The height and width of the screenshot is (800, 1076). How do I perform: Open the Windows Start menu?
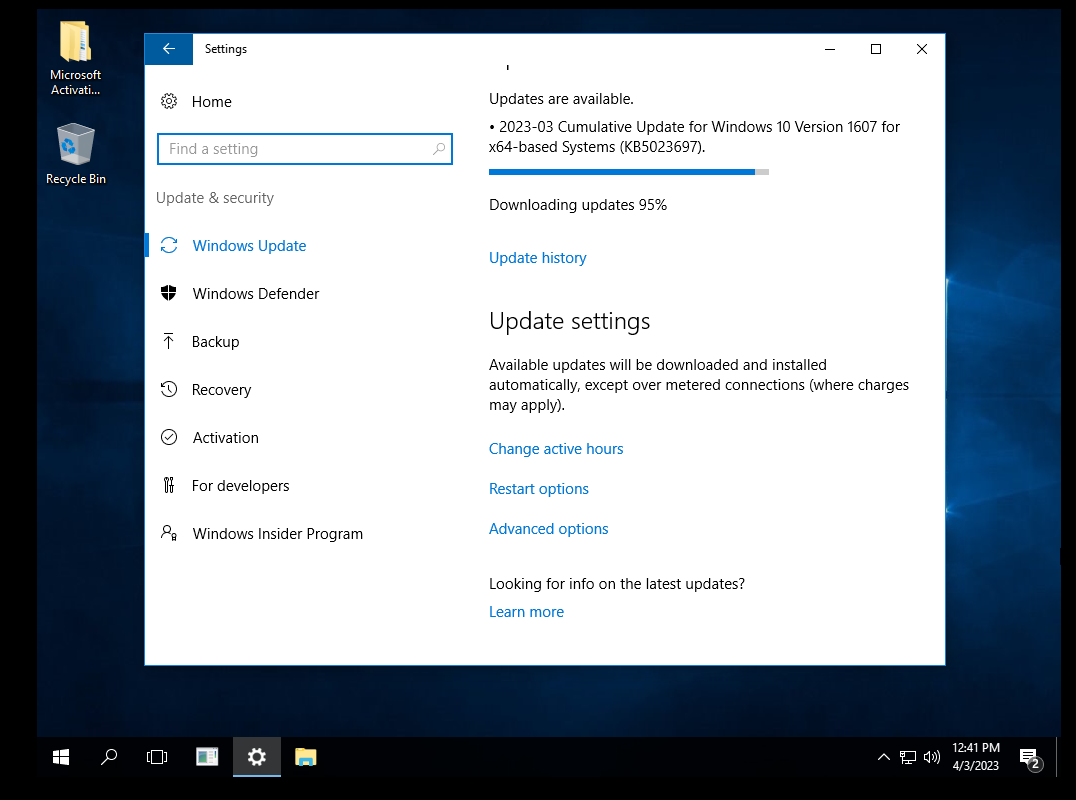point(61,757)
